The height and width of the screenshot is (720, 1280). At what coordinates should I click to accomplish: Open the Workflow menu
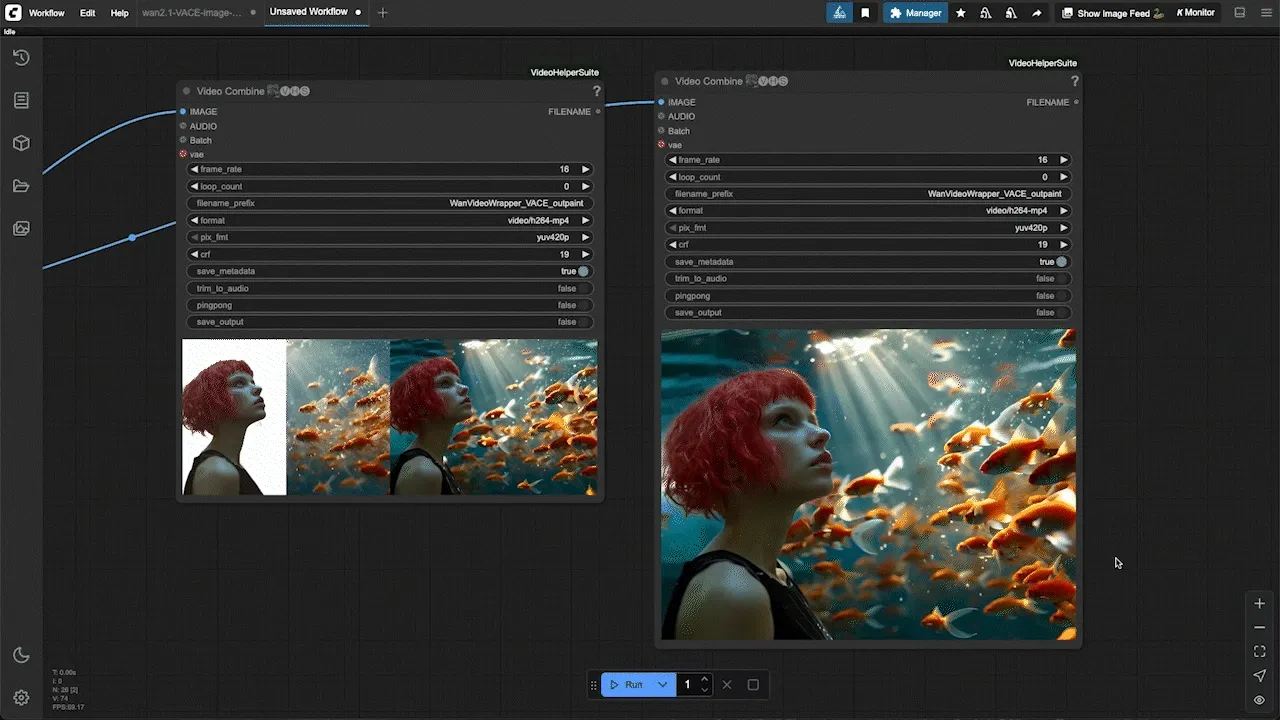pos(46,13)
